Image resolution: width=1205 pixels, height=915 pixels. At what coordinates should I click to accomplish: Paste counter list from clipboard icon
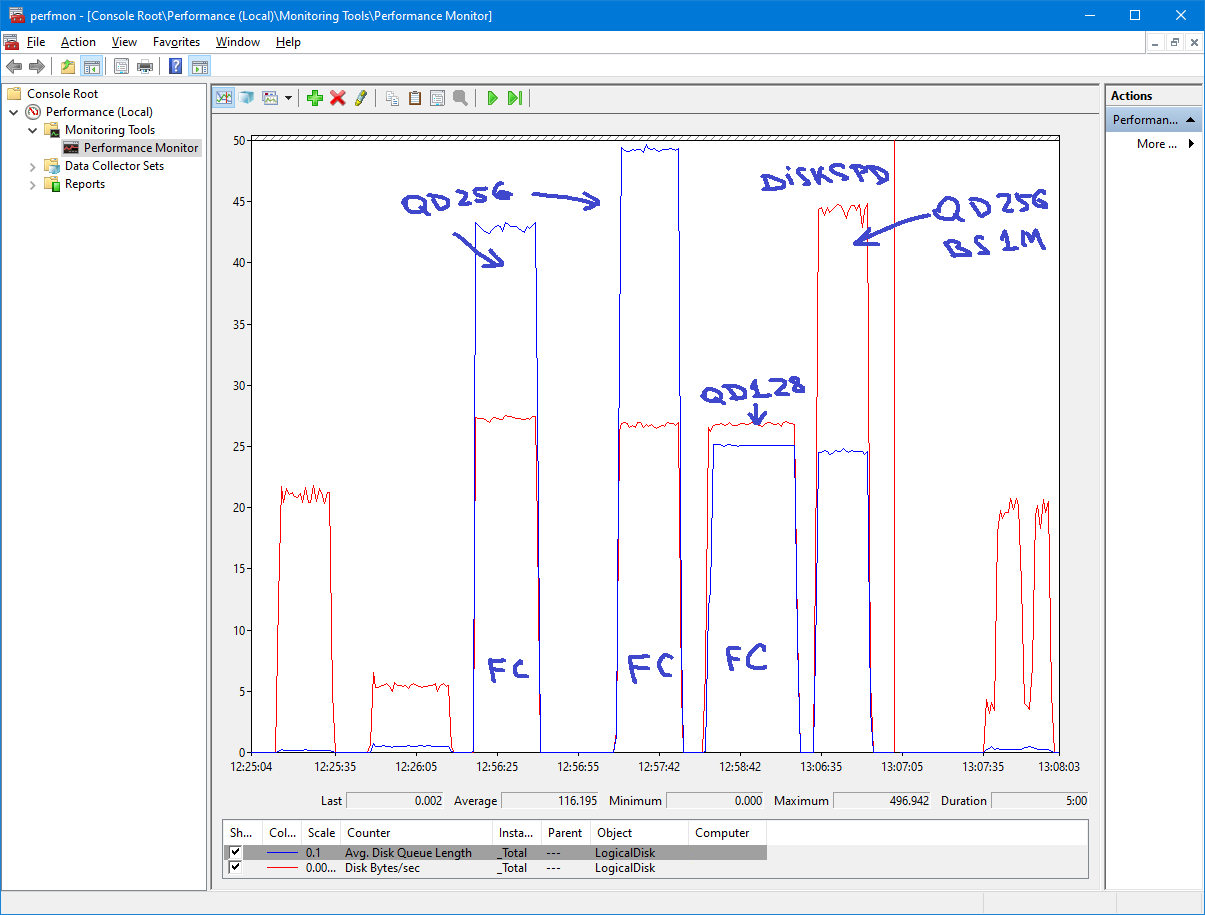click(415, 97)
